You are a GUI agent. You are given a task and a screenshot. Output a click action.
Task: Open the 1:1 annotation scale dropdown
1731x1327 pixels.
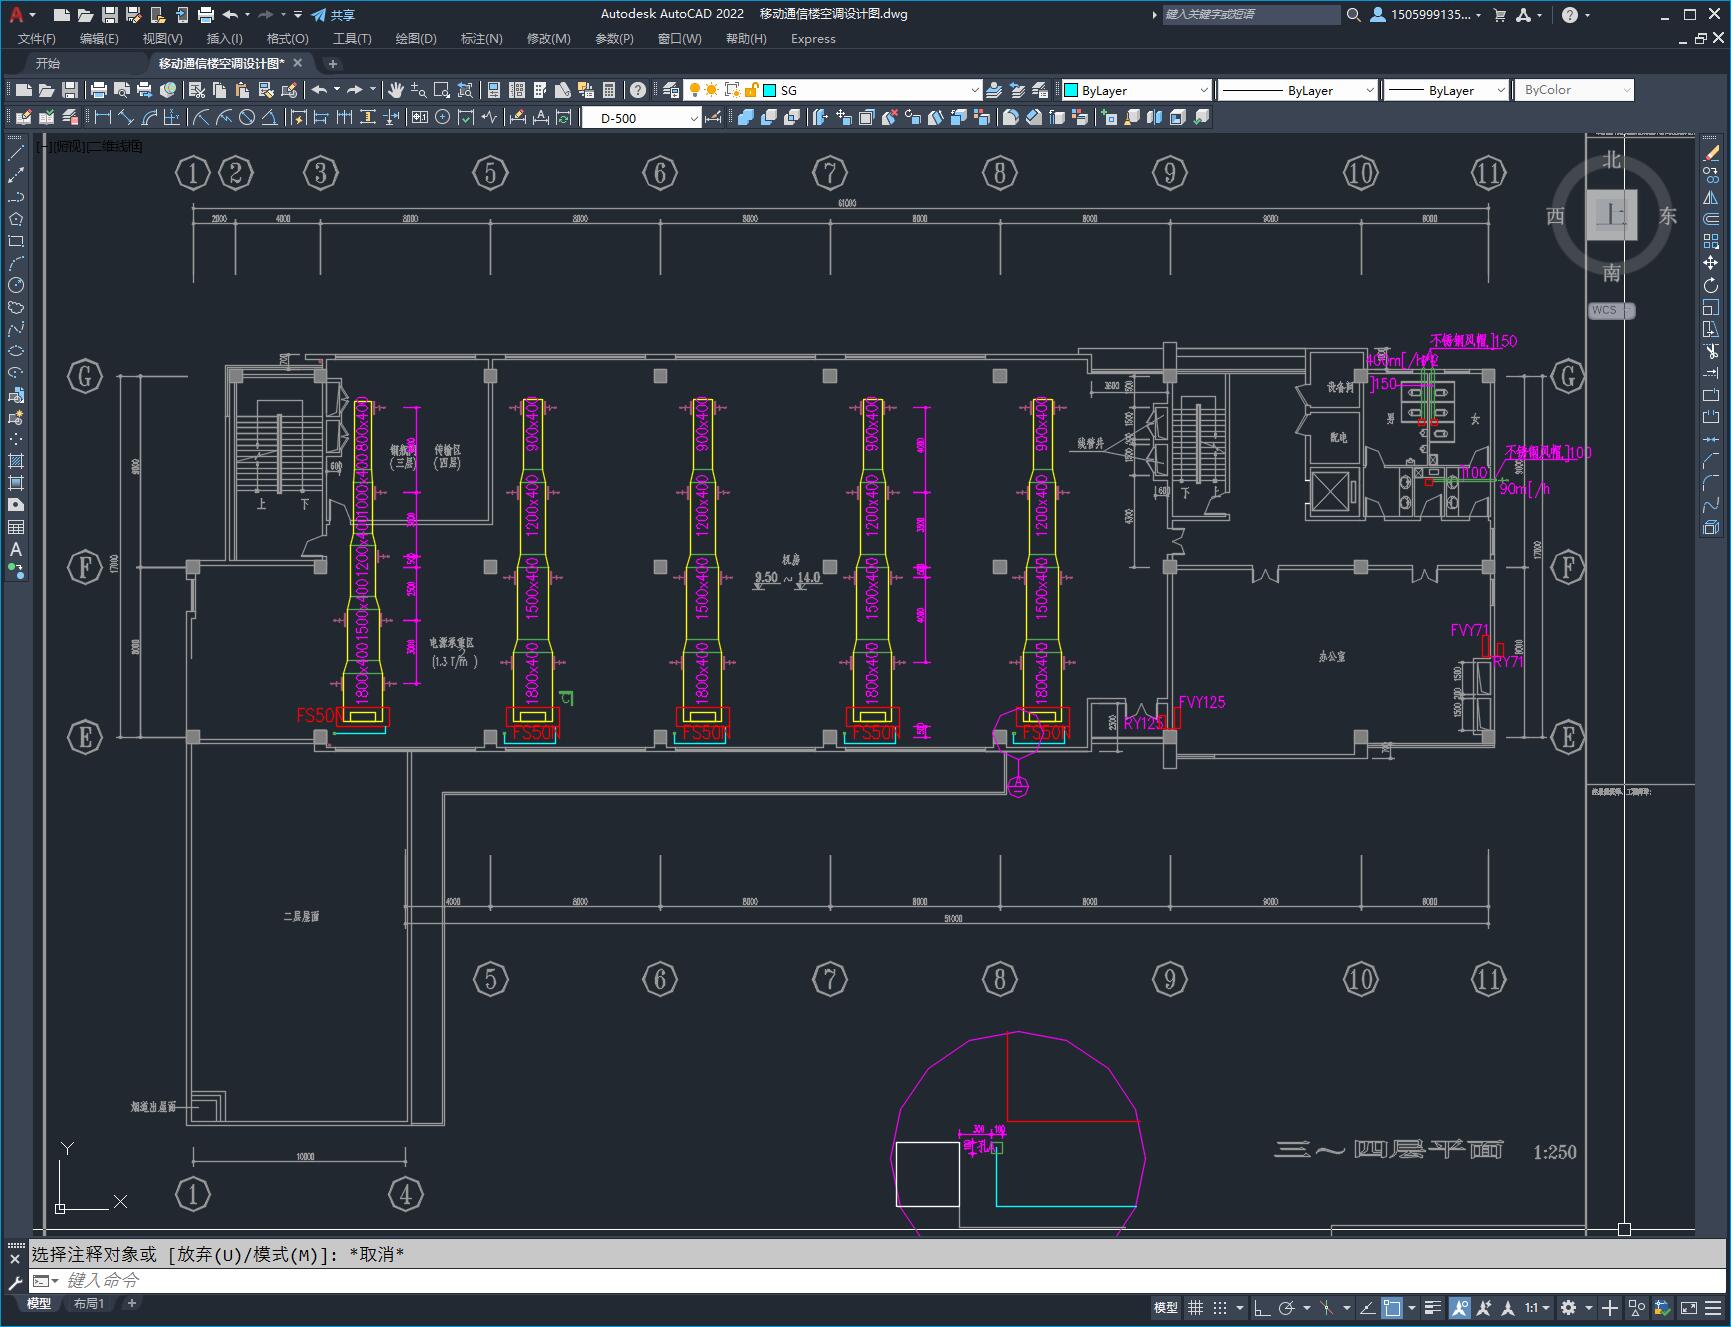tap(1537, 1307)
